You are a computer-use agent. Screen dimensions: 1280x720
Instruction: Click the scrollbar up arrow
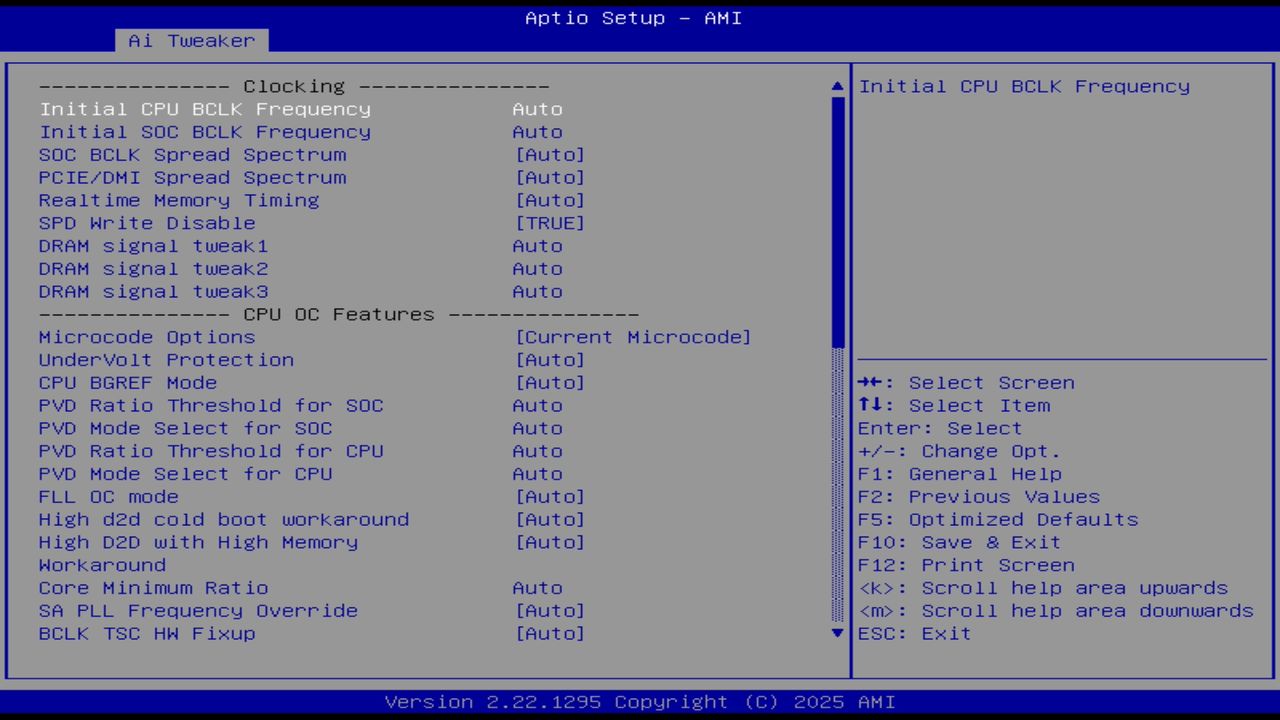point(836,86)
